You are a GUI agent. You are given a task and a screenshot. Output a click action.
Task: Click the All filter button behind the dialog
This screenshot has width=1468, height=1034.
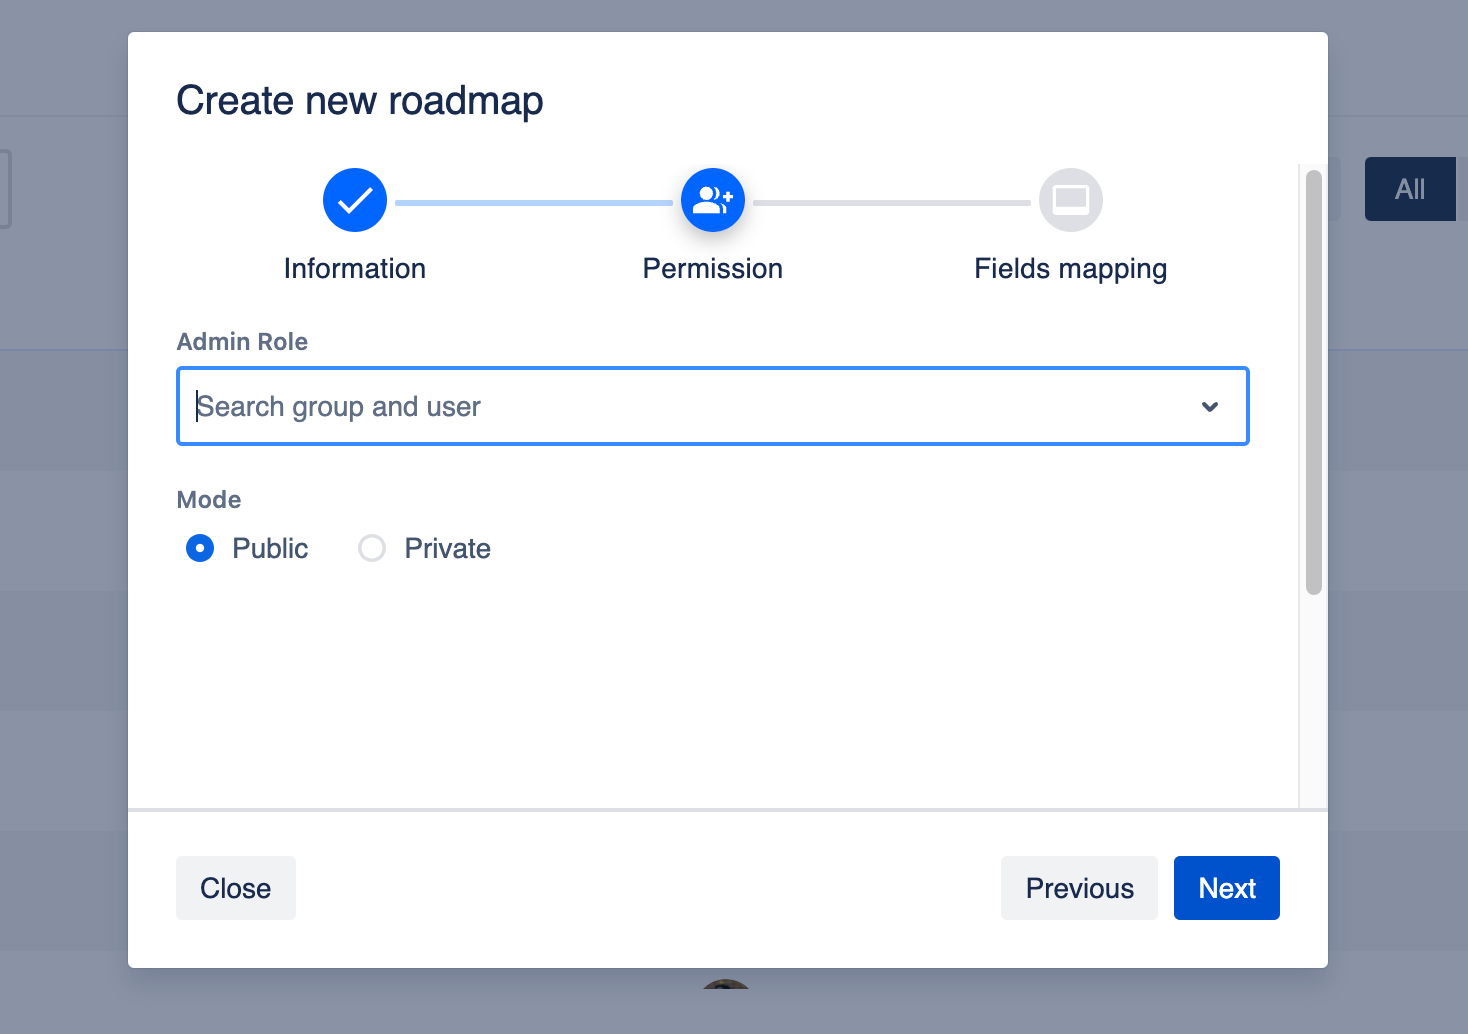(1410, 188)
